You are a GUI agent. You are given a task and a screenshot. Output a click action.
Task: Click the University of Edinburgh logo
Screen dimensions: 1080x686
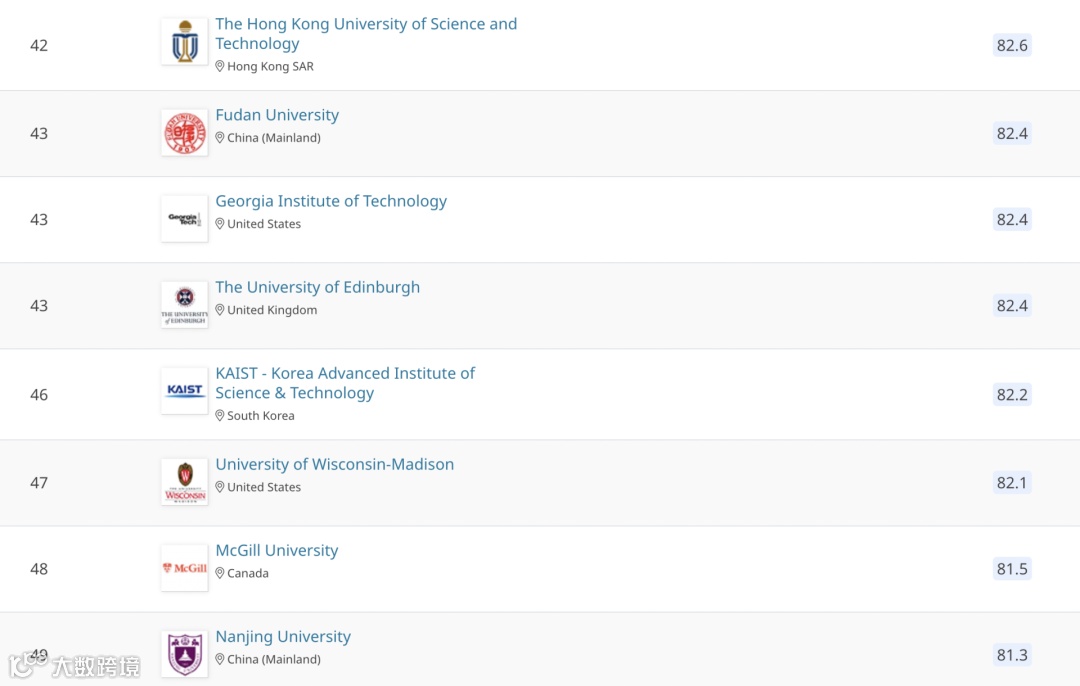[185, 305]
